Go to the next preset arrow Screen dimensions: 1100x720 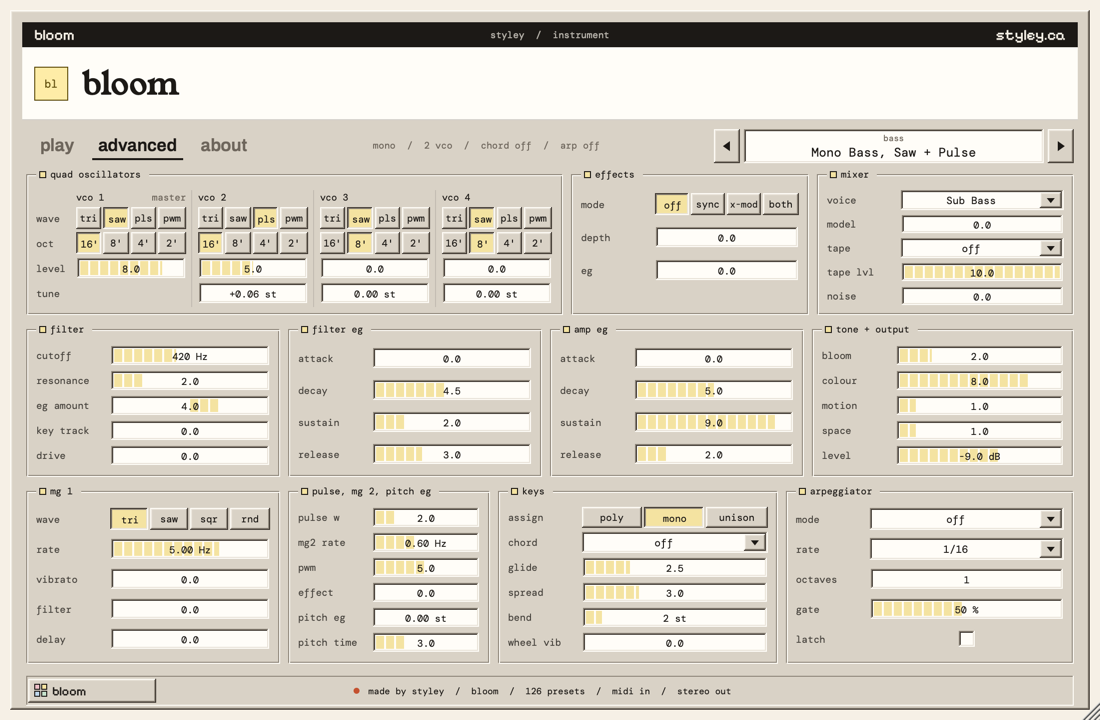[x=1060, y=146]
